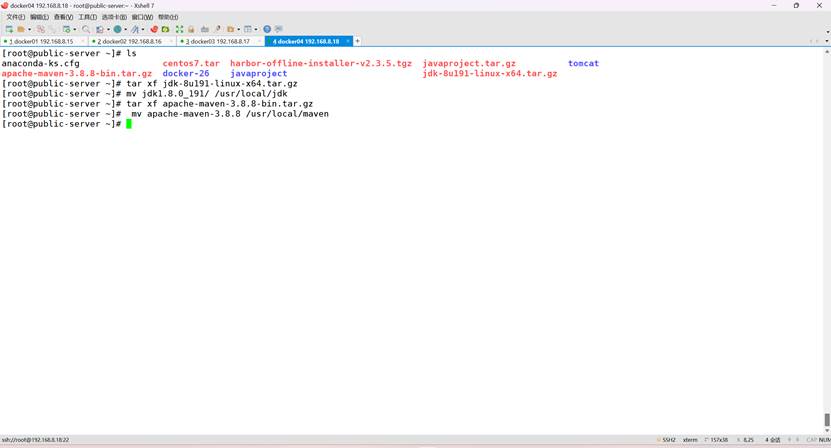Click the Disconnect toolbar icon
The width and height of the screenshot is (831, 448).
pyautogui.click(x=41, y=29)
